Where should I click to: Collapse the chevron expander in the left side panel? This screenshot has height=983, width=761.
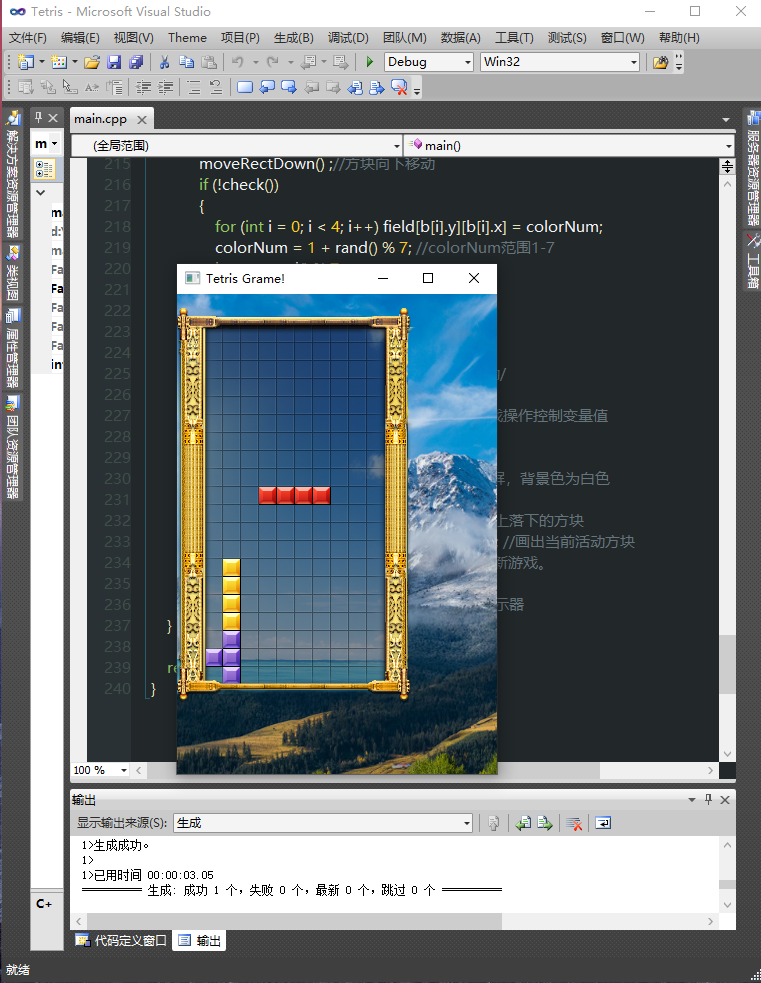pos(41,192)
